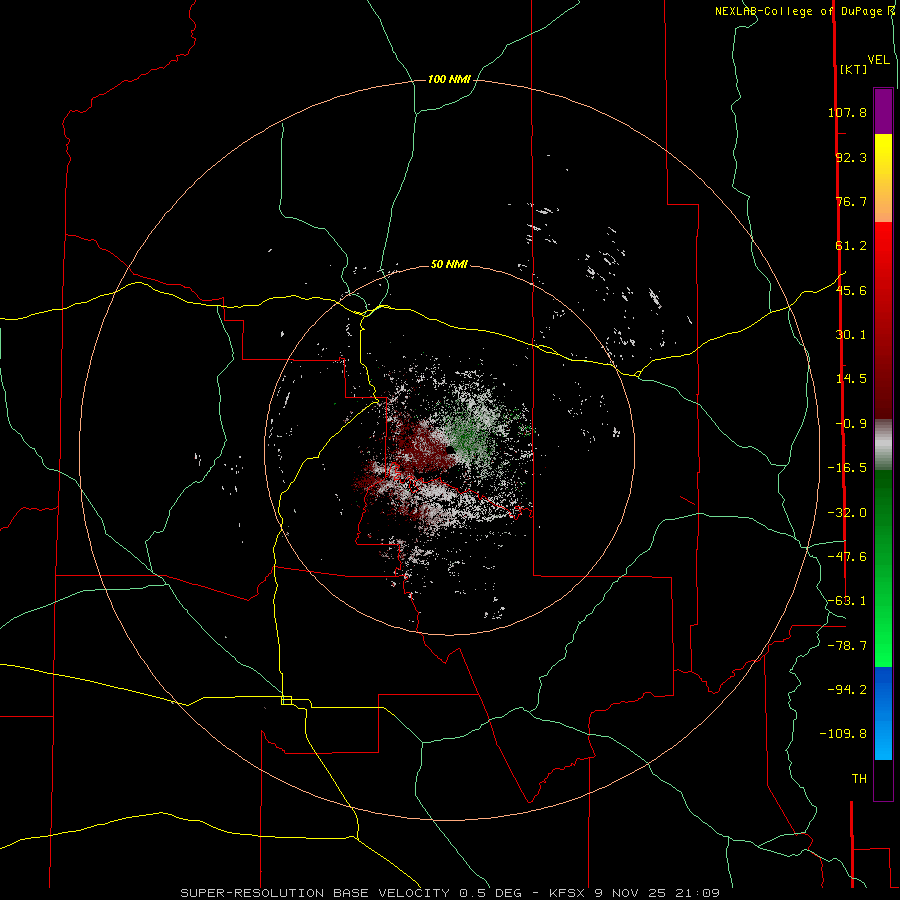Viewport: 900px width, 900px height.
Task: Click the purple segment of velocity color bar
Action: pos(883,111)
